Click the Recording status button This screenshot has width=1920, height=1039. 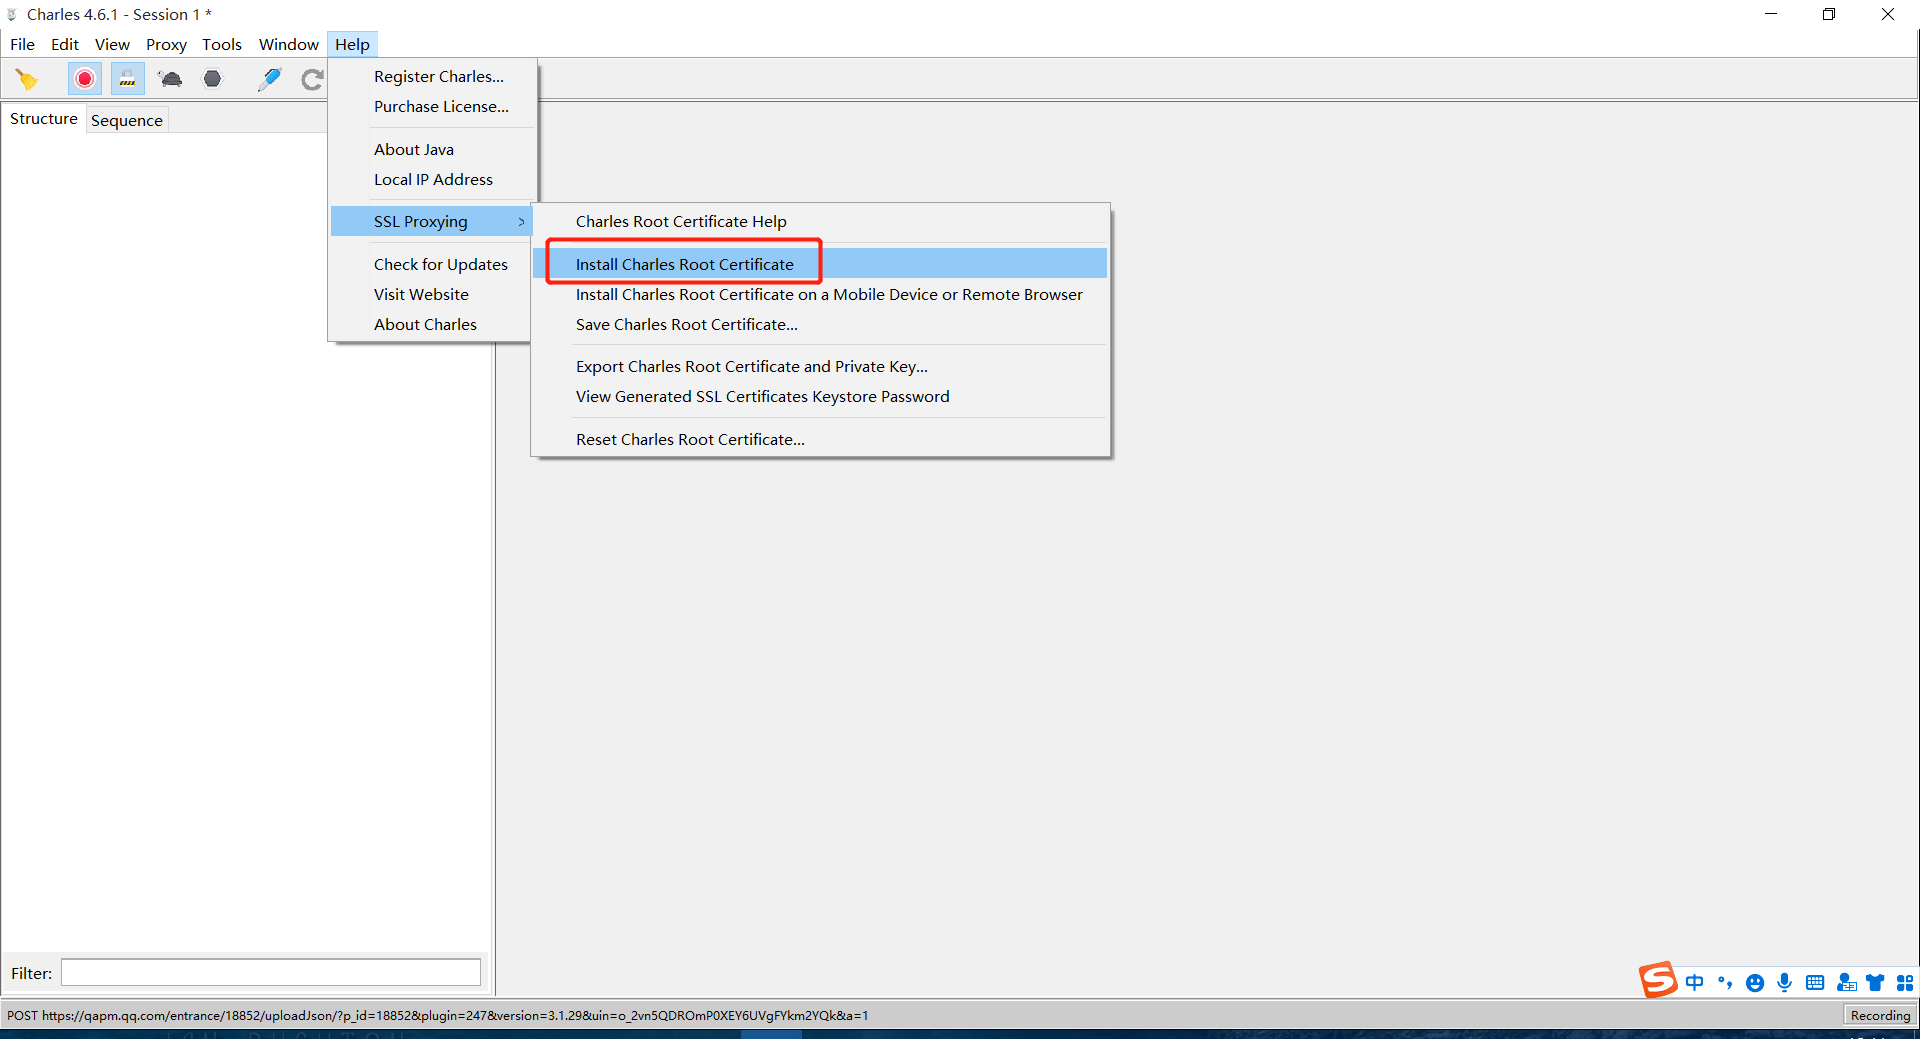1879,1015
